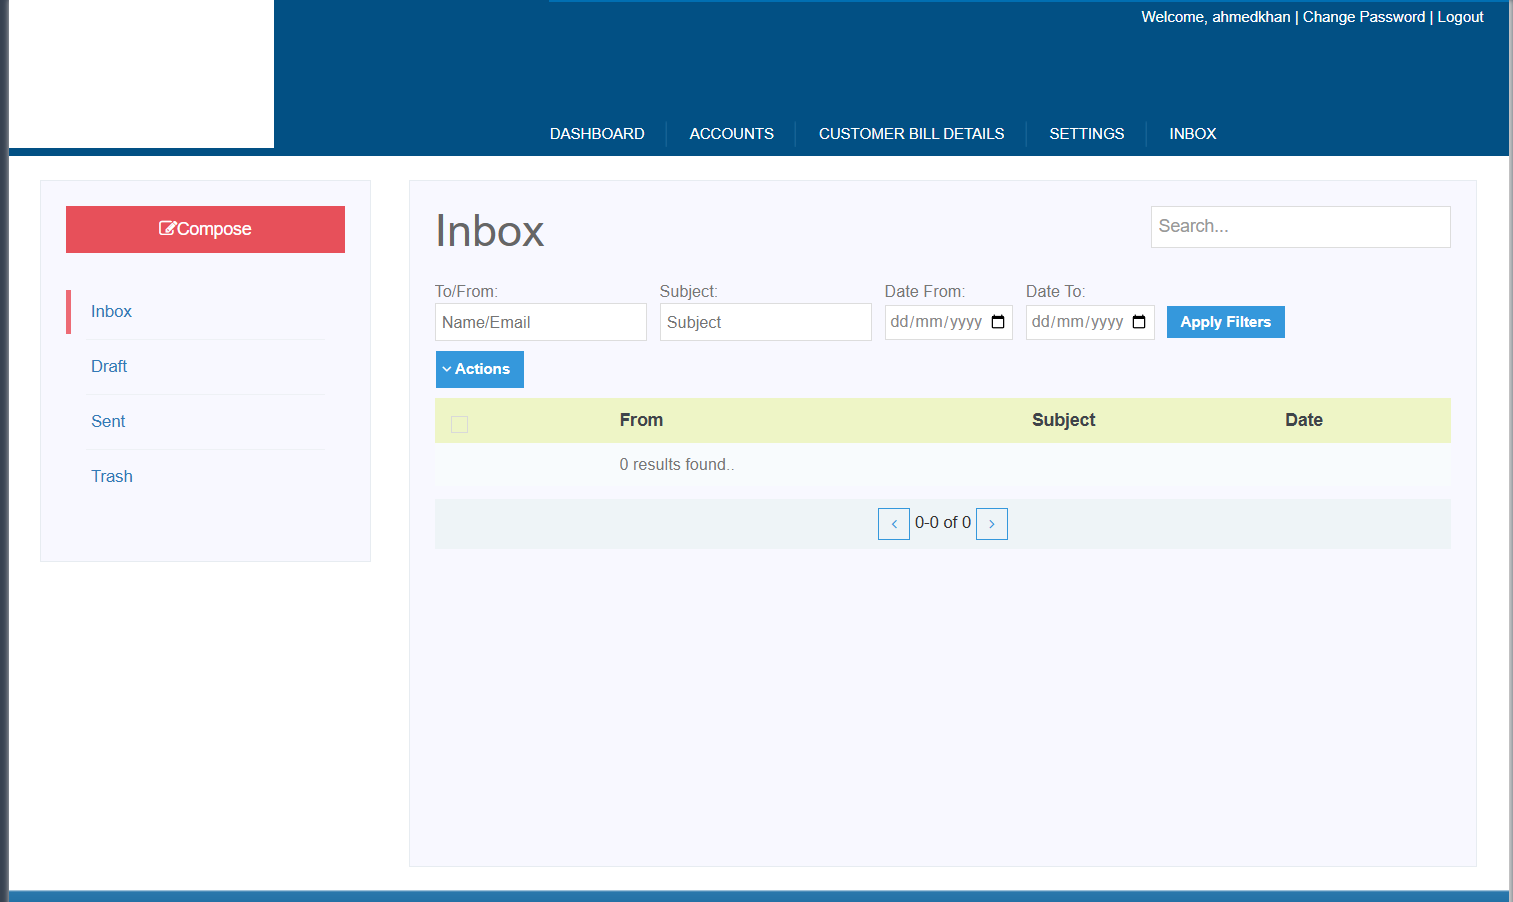Focus the Search box above the table
Image resolution: width=1513 pixels, height=902 pixels.
pyautogui.click(x=1300, y=227)
